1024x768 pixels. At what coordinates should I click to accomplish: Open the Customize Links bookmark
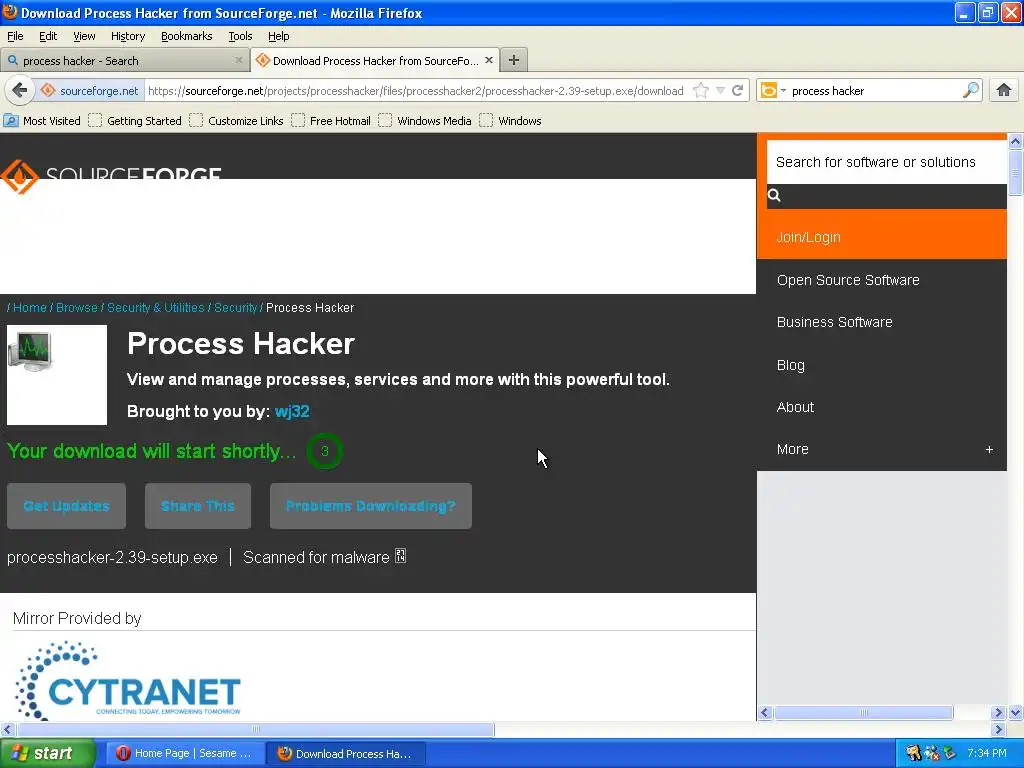pos(236,121)
